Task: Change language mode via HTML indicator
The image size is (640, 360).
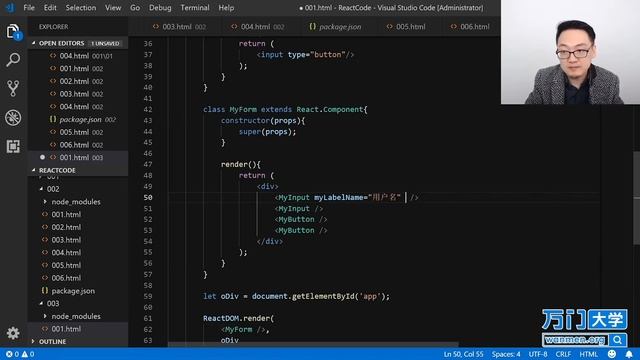Action: click(x=589, y=354)
